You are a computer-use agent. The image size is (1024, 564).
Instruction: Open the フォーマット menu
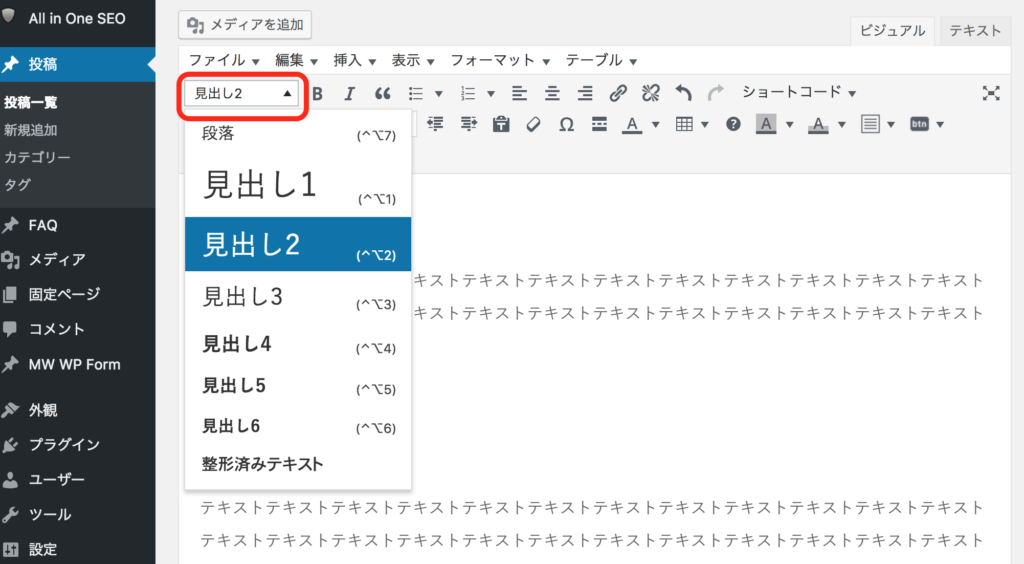(498, 60)
